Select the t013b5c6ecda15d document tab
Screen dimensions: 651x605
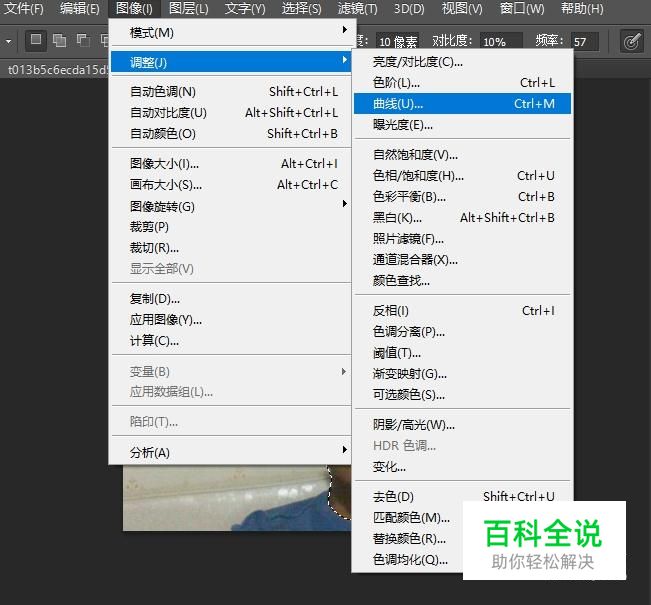(56, 69)
